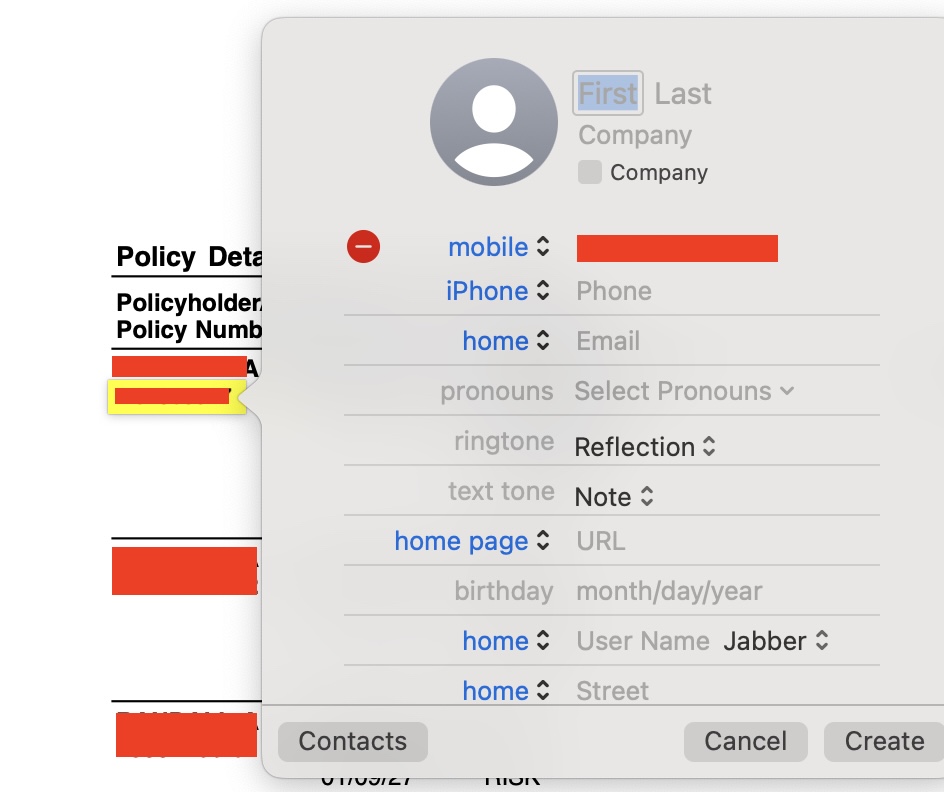Click the Create button
The height and width of the screenshot is (792, 944).
pos(884,741)
